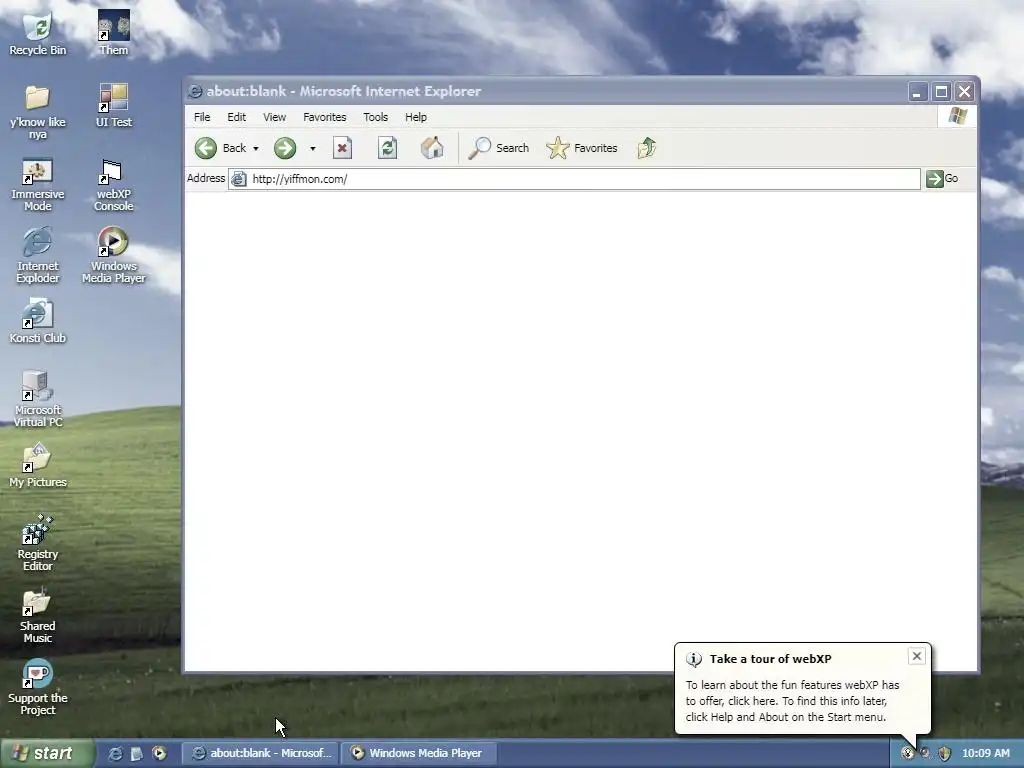Launch Windows Media Player desktop shortcut

click(x=114, y=255)
